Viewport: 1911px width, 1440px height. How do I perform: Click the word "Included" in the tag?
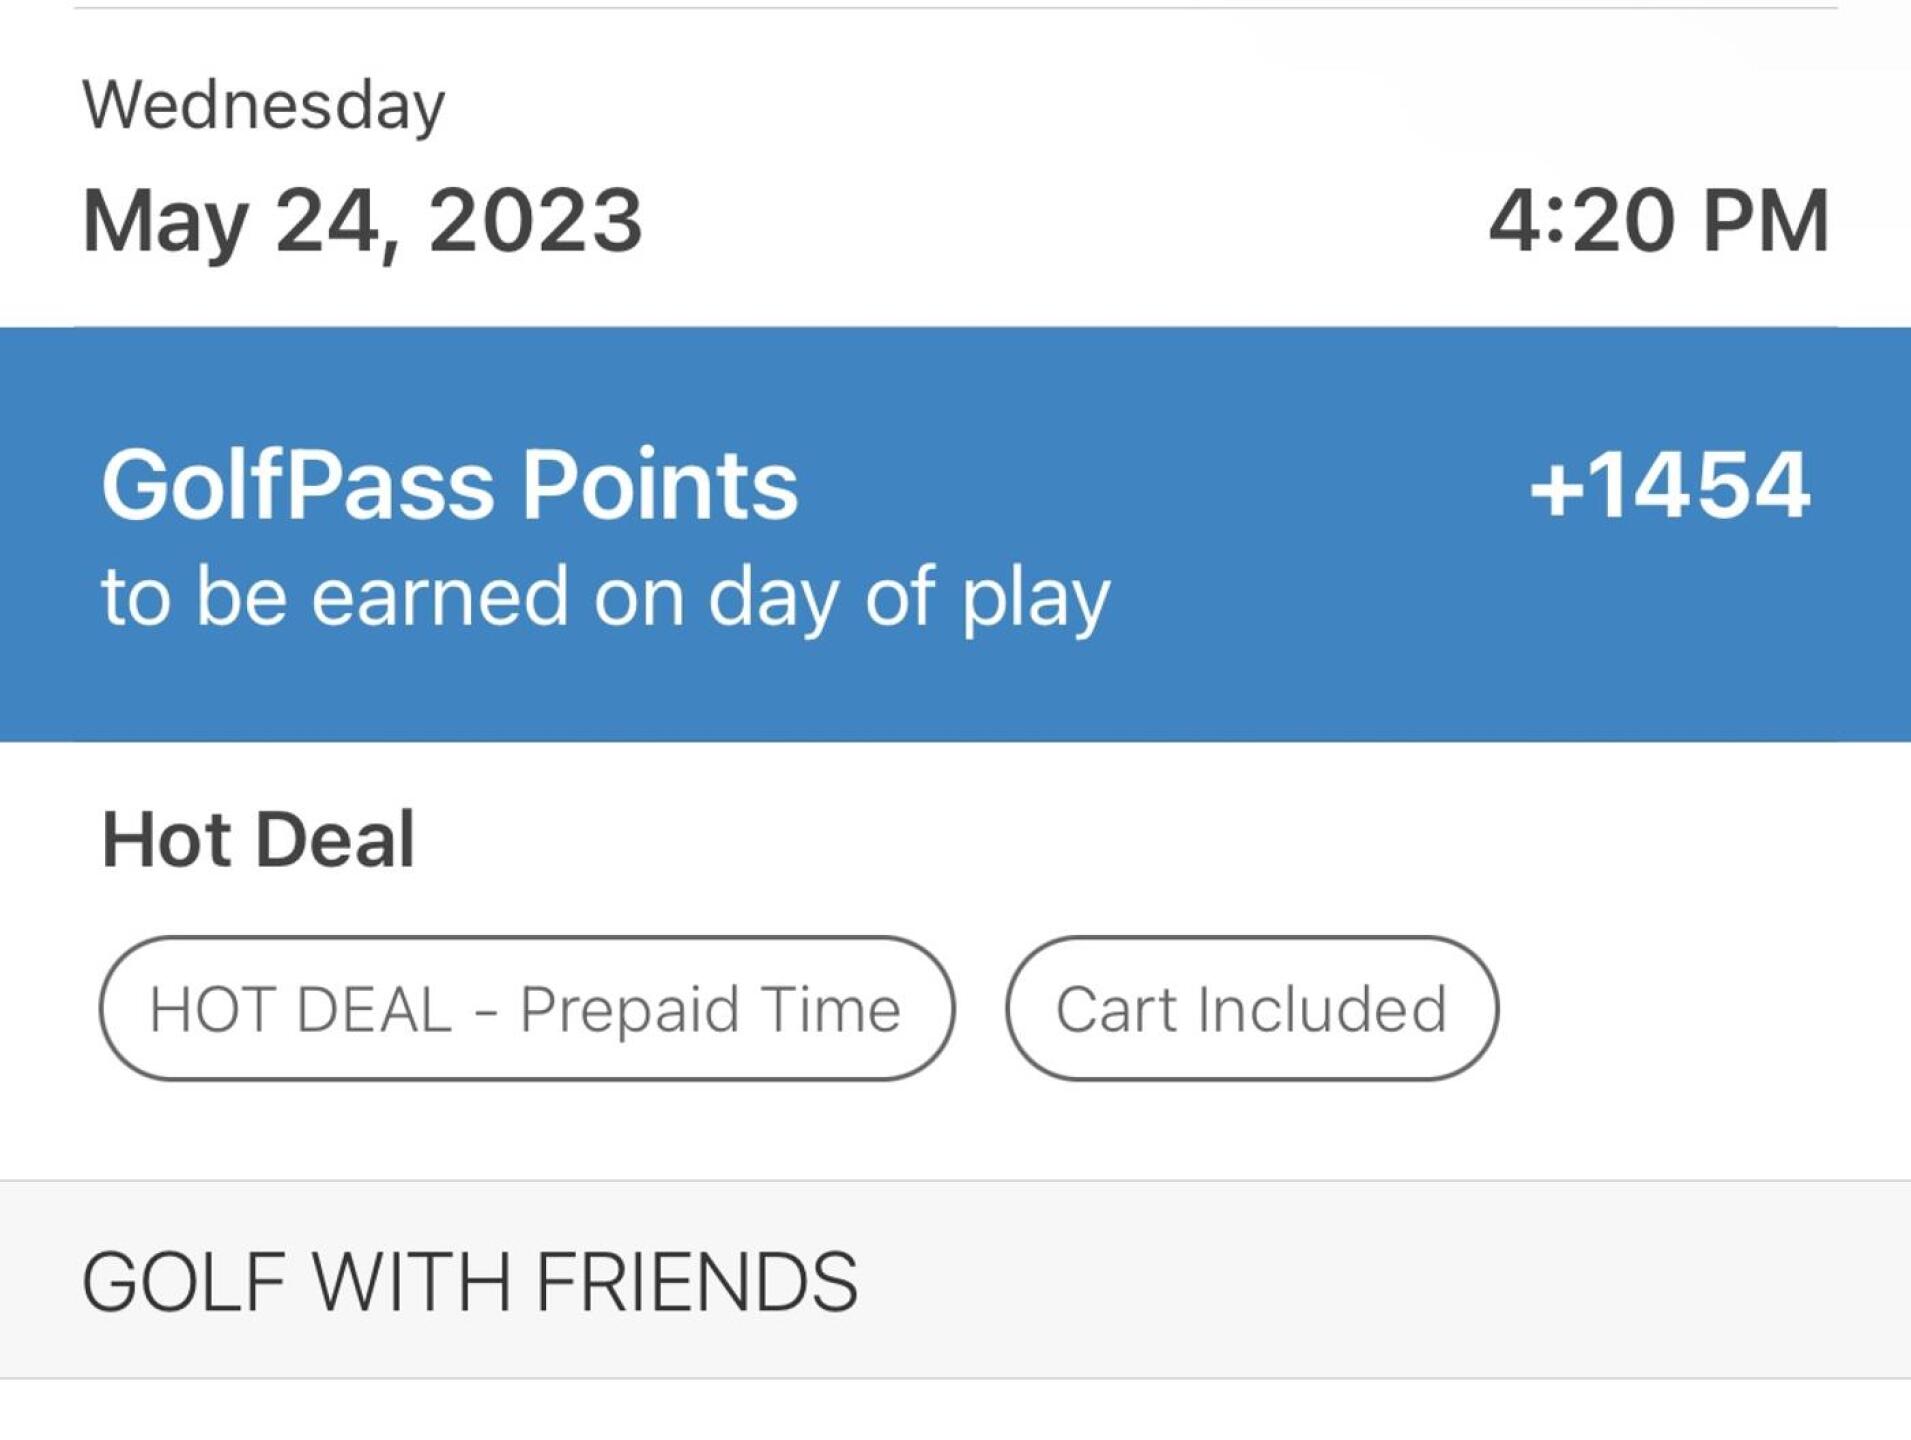coord(1322,1009)
